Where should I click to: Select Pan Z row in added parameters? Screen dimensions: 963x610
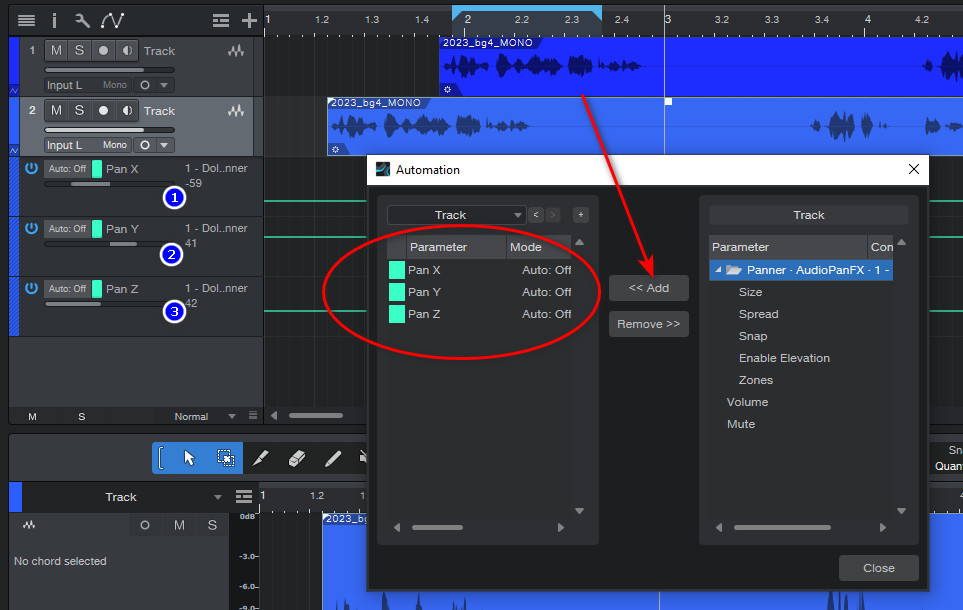point(480,314)
